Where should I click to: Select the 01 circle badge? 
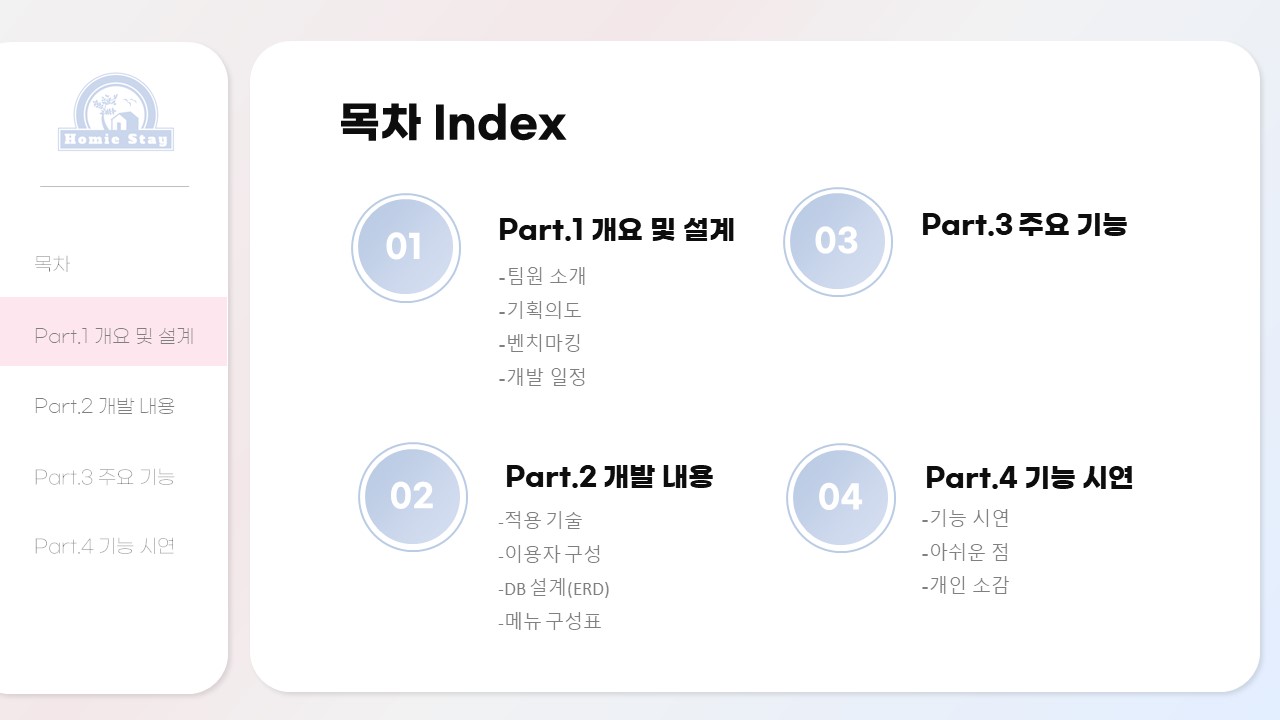coord(405,248)
